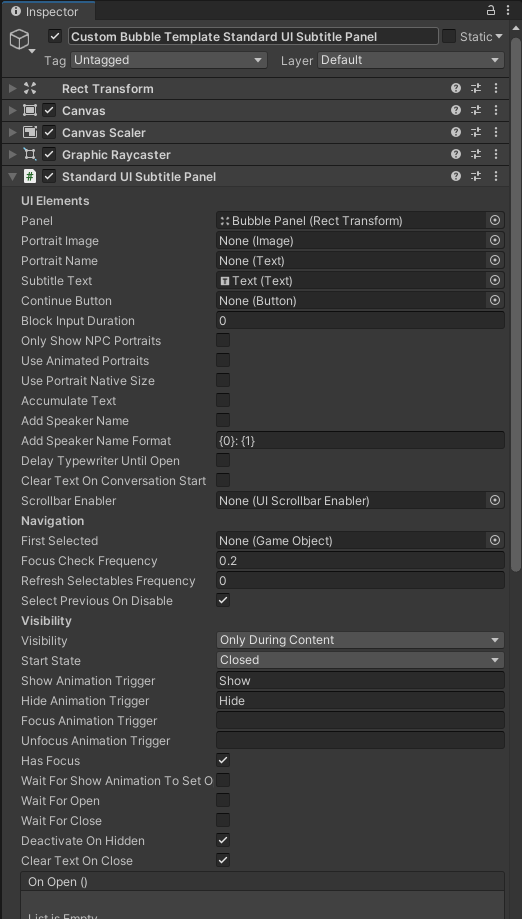Open help for Rect Transform component
Screen dimensions: 522x919
(456, 89)
